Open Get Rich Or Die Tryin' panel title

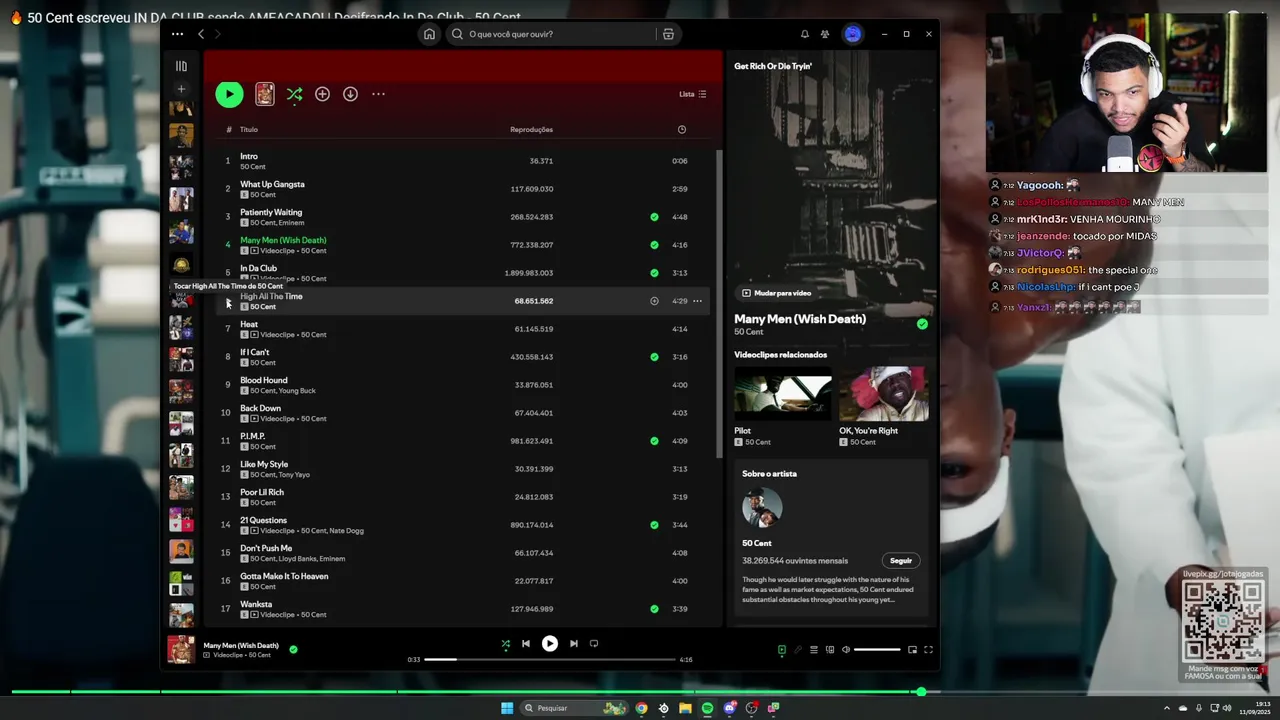773,66
